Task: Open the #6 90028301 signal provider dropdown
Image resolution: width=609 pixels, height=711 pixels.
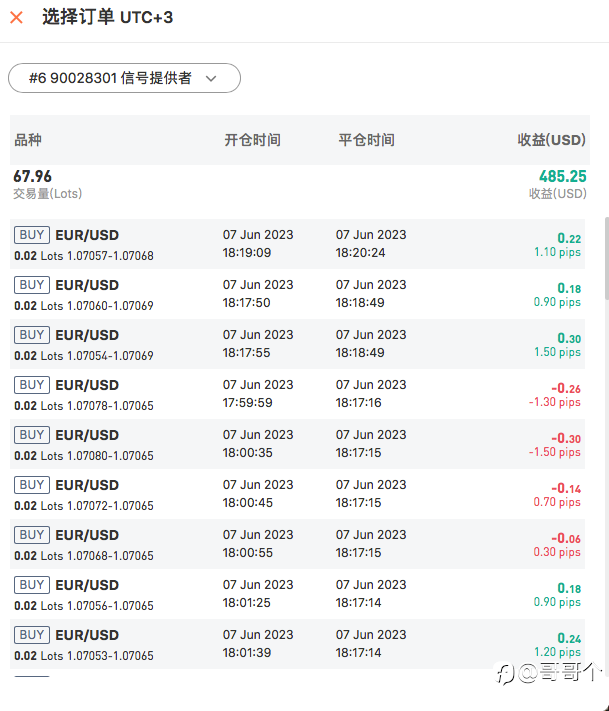Action: pyautogui.click(x=124, y=78)
